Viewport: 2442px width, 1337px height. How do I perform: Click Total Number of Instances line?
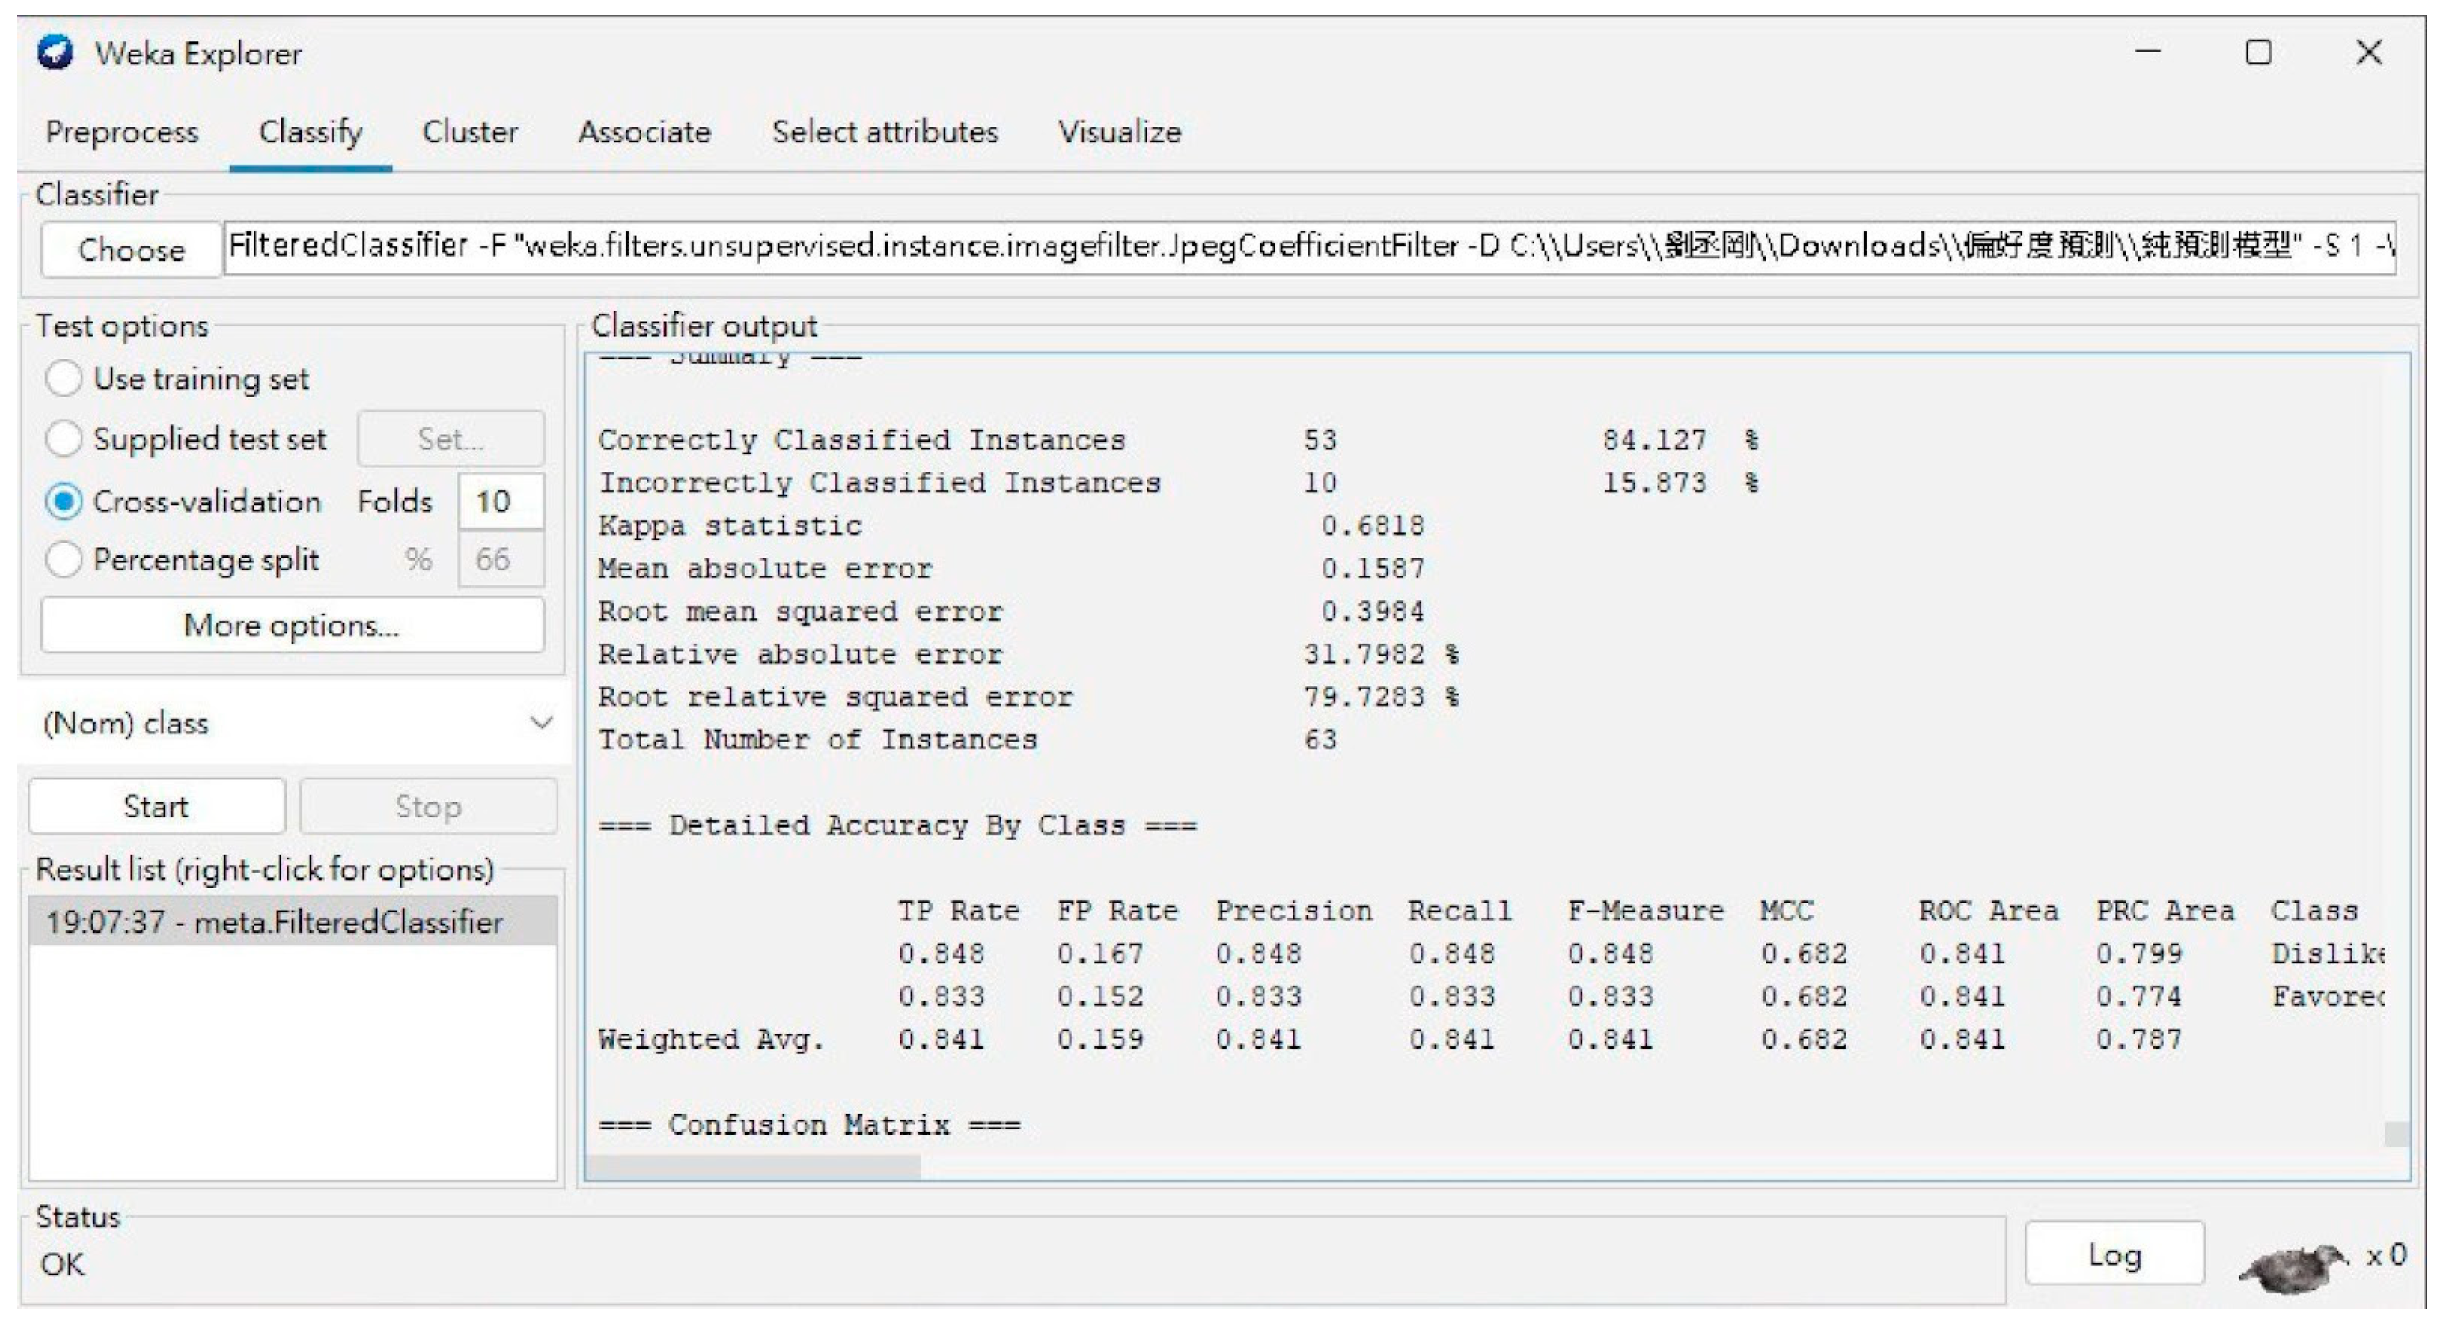(x=967, y=740)
